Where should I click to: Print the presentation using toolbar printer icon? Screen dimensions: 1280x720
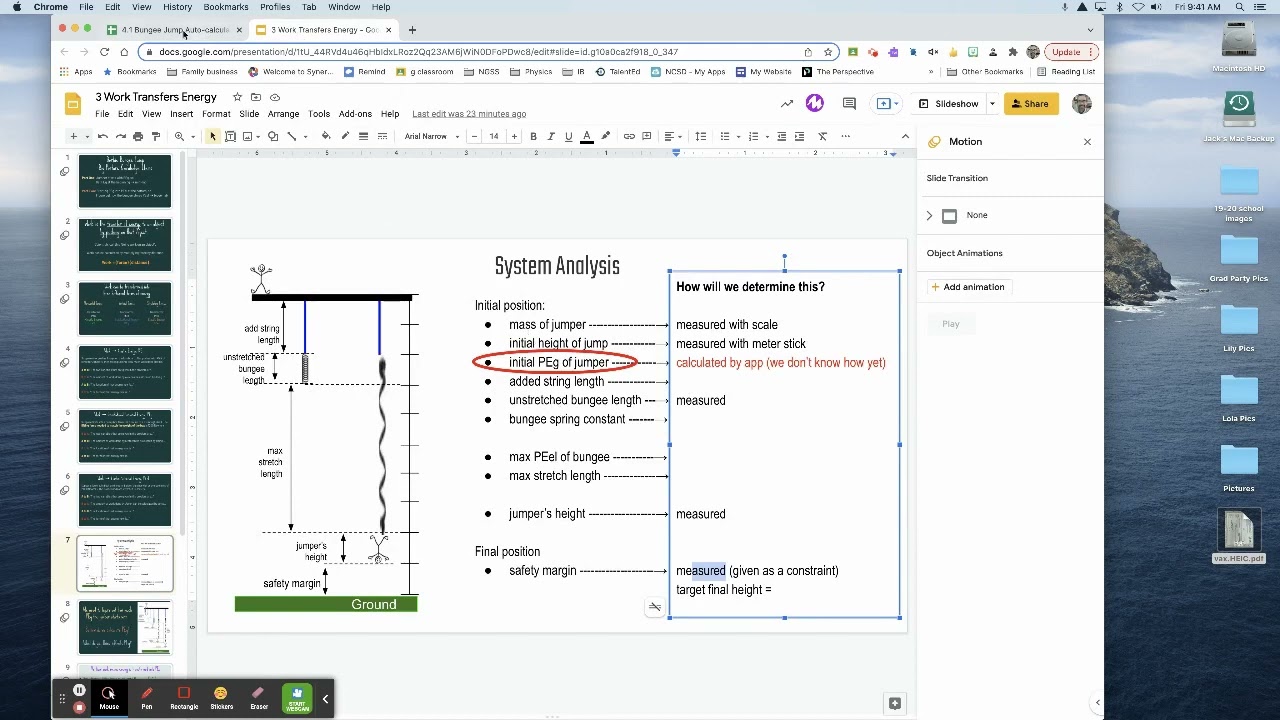pyautogui.click(x=138, y=136)
